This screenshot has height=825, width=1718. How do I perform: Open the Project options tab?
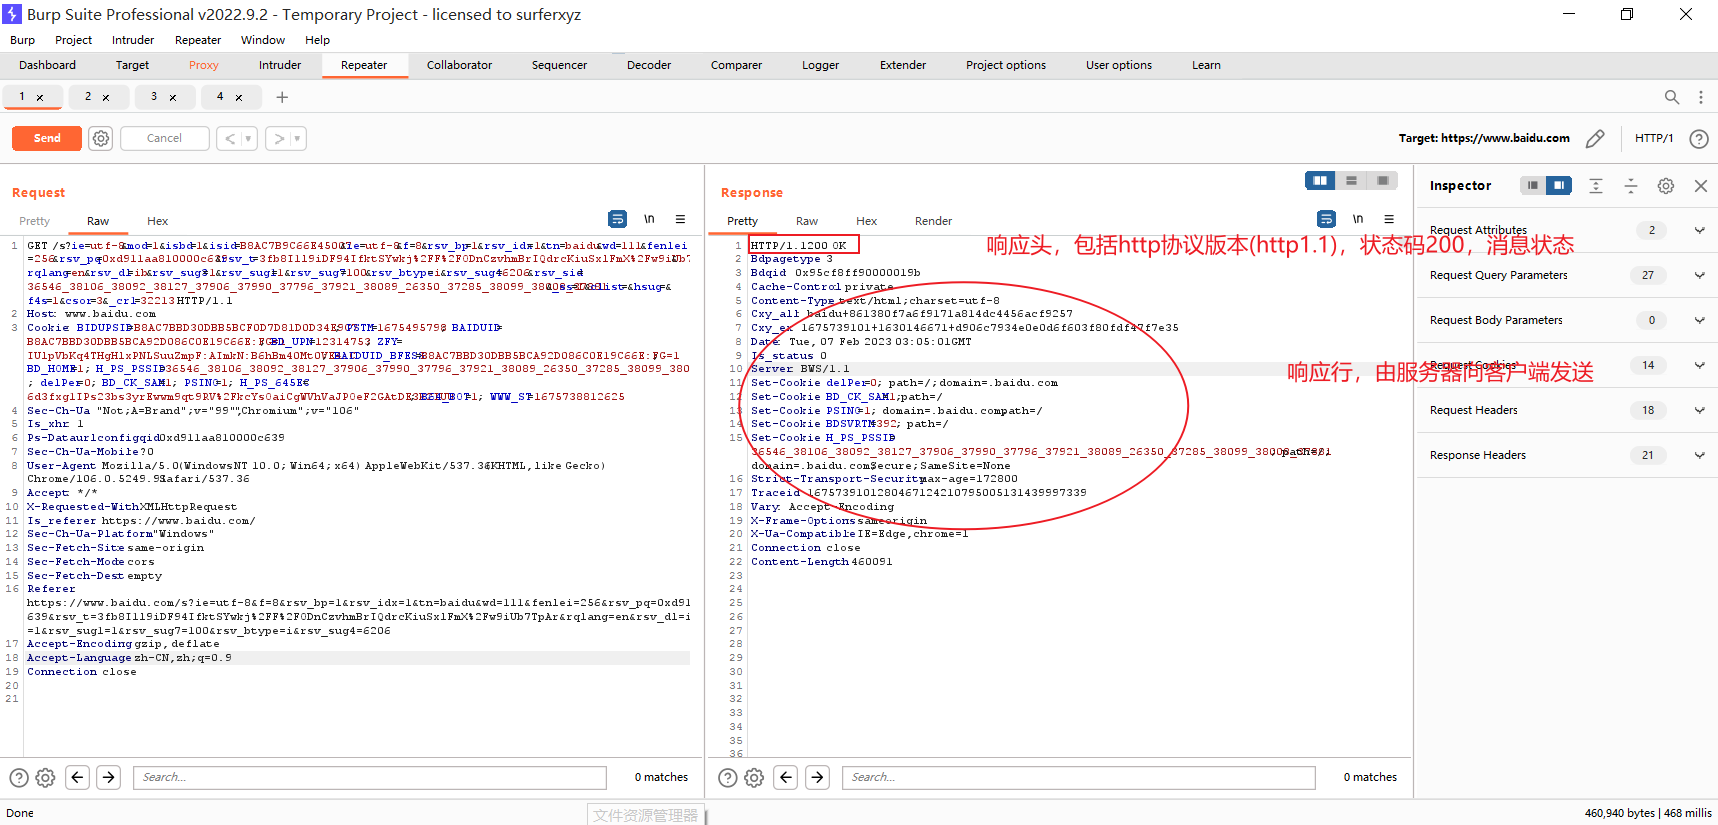[1006, 65]
